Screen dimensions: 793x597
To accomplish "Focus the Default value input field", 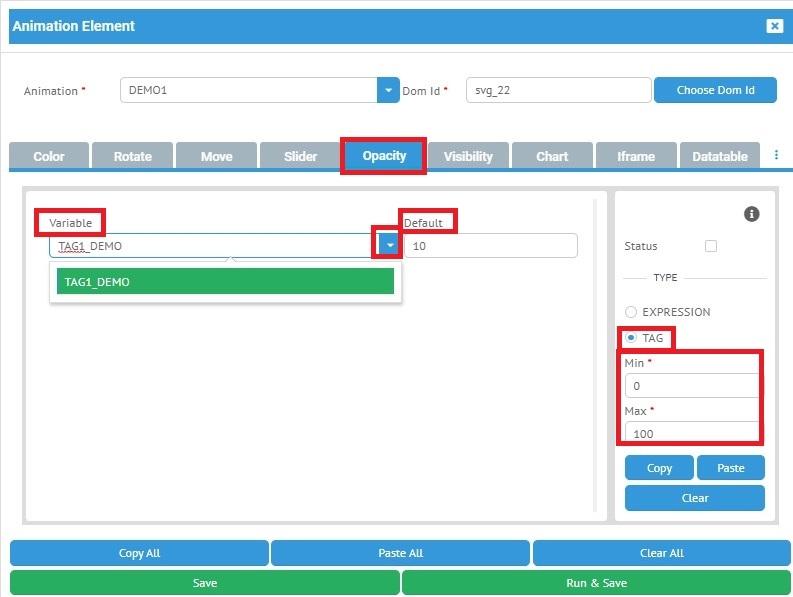I will (x=490, y=245).
